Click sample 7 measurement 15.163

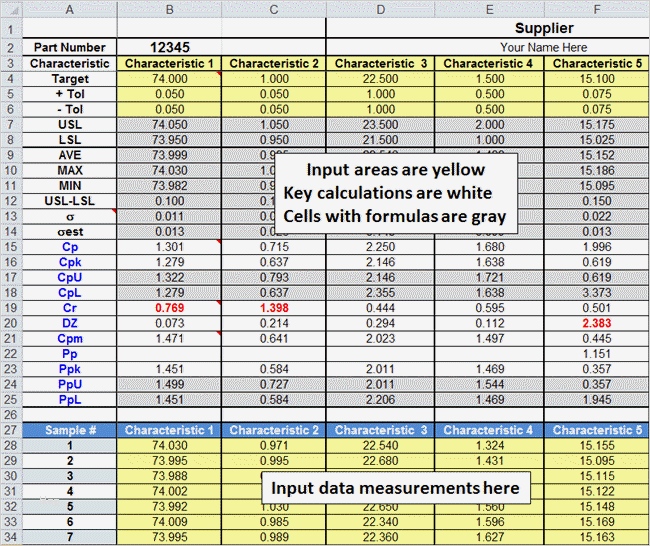tap(597, 537)
